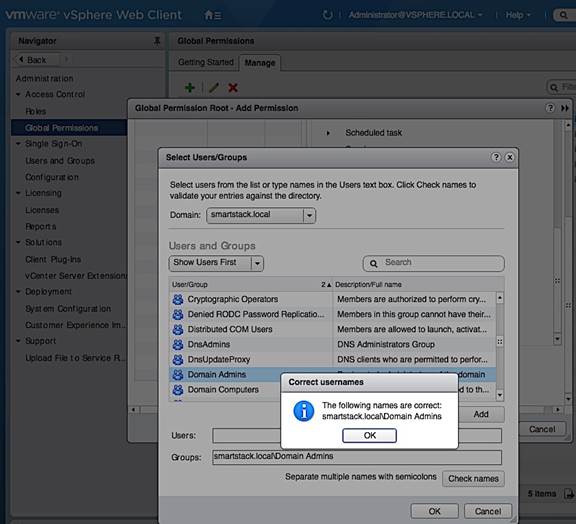Collapse the Licensing tree node
The image size is (576, 524).
18,193
